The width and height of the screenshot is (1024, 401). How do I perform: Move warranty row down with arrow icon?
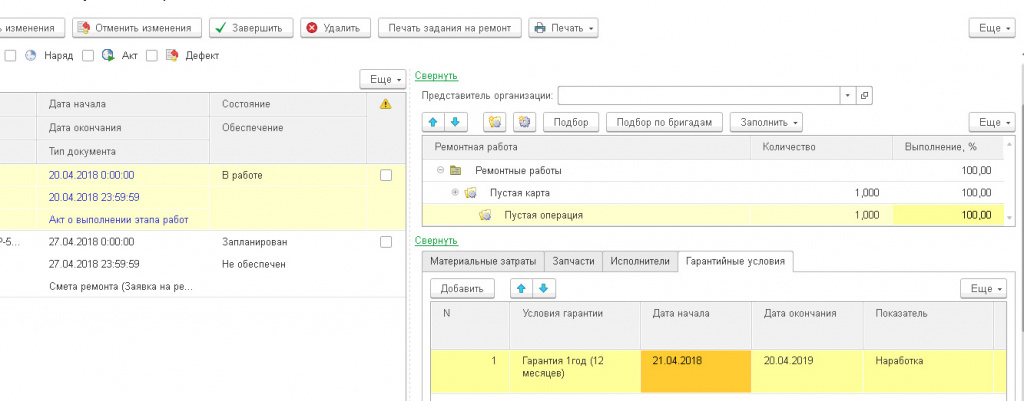coord(541,288)
